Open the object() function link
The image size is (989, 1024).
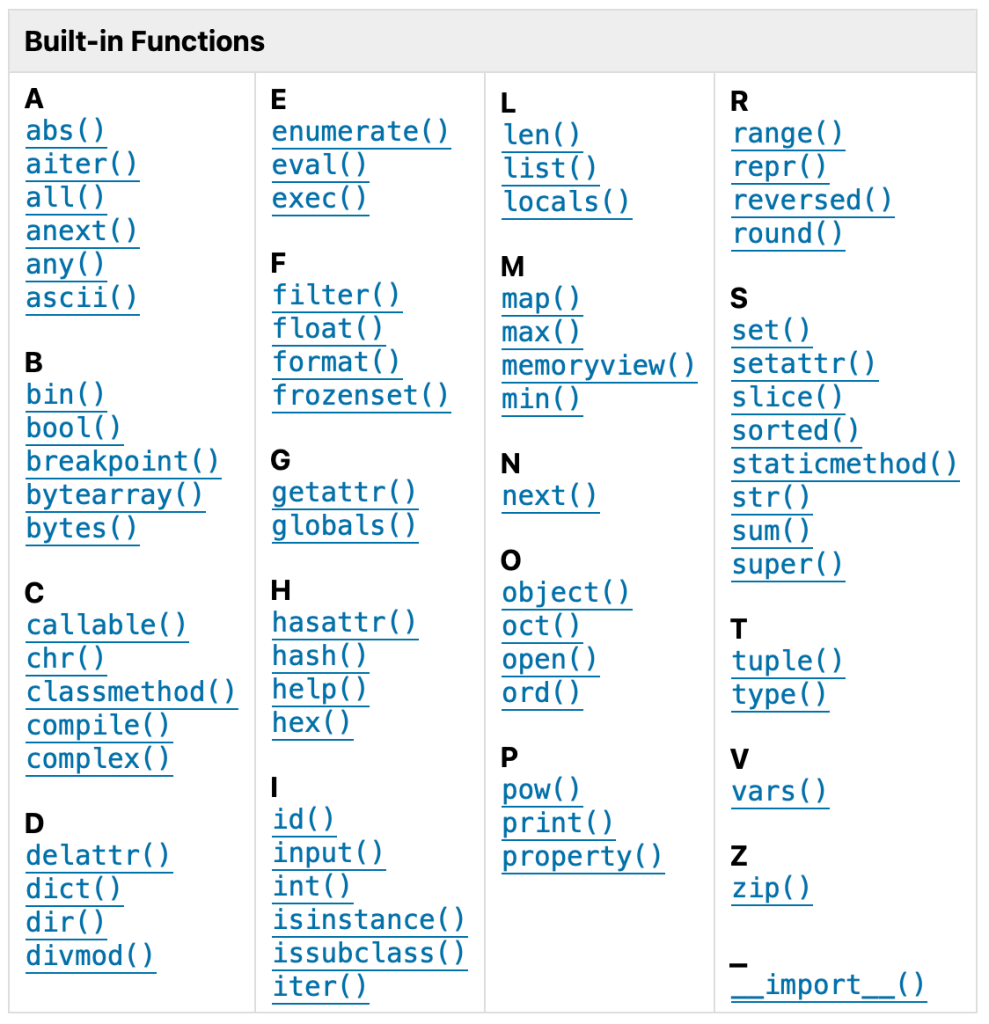566,593
